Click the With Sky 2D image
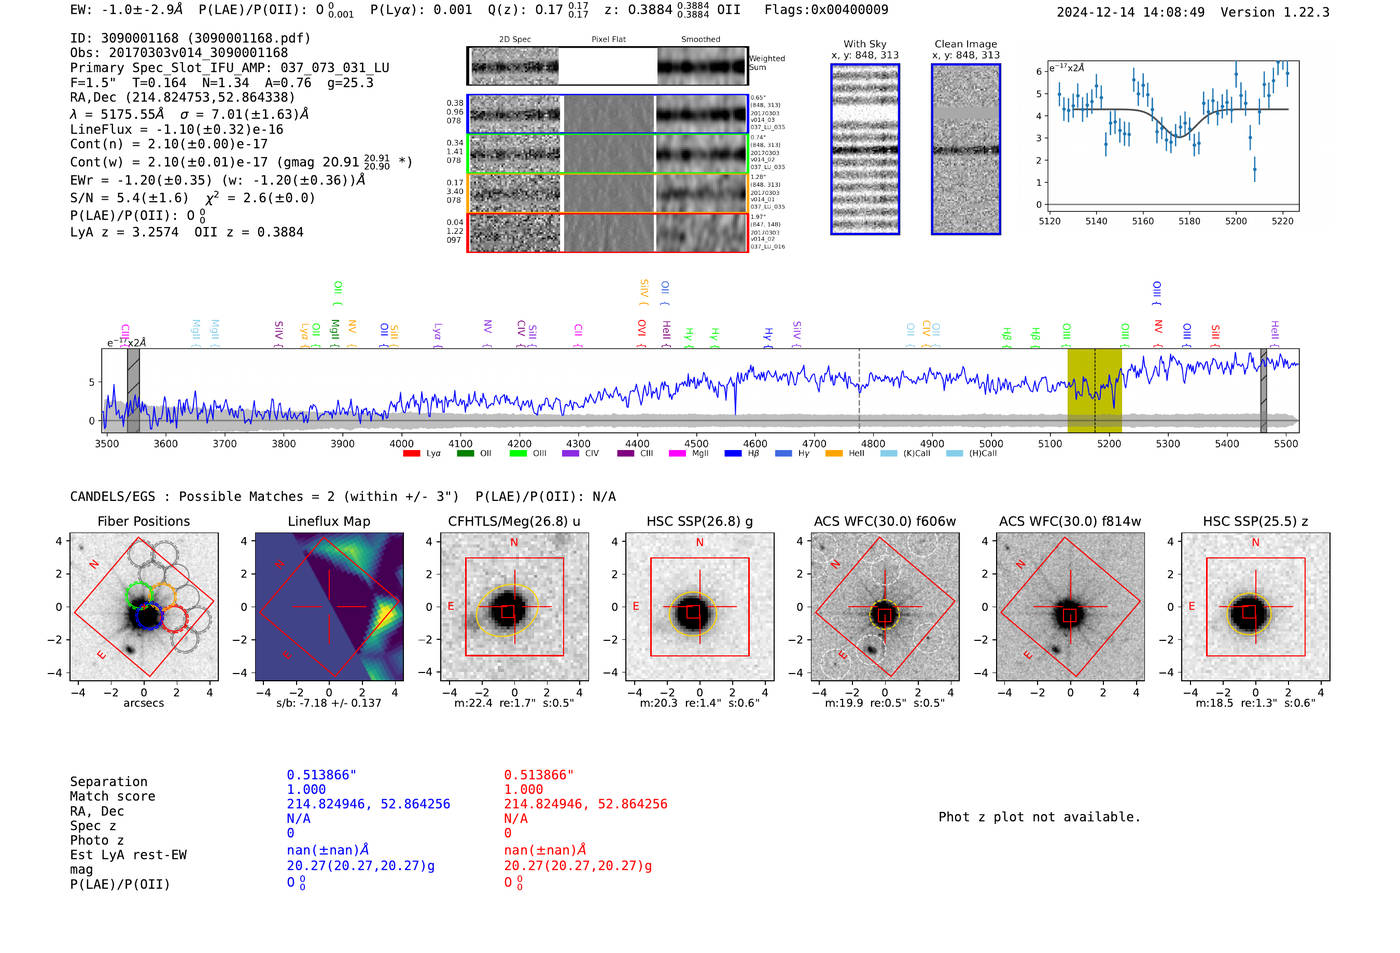 coord(865,149)
